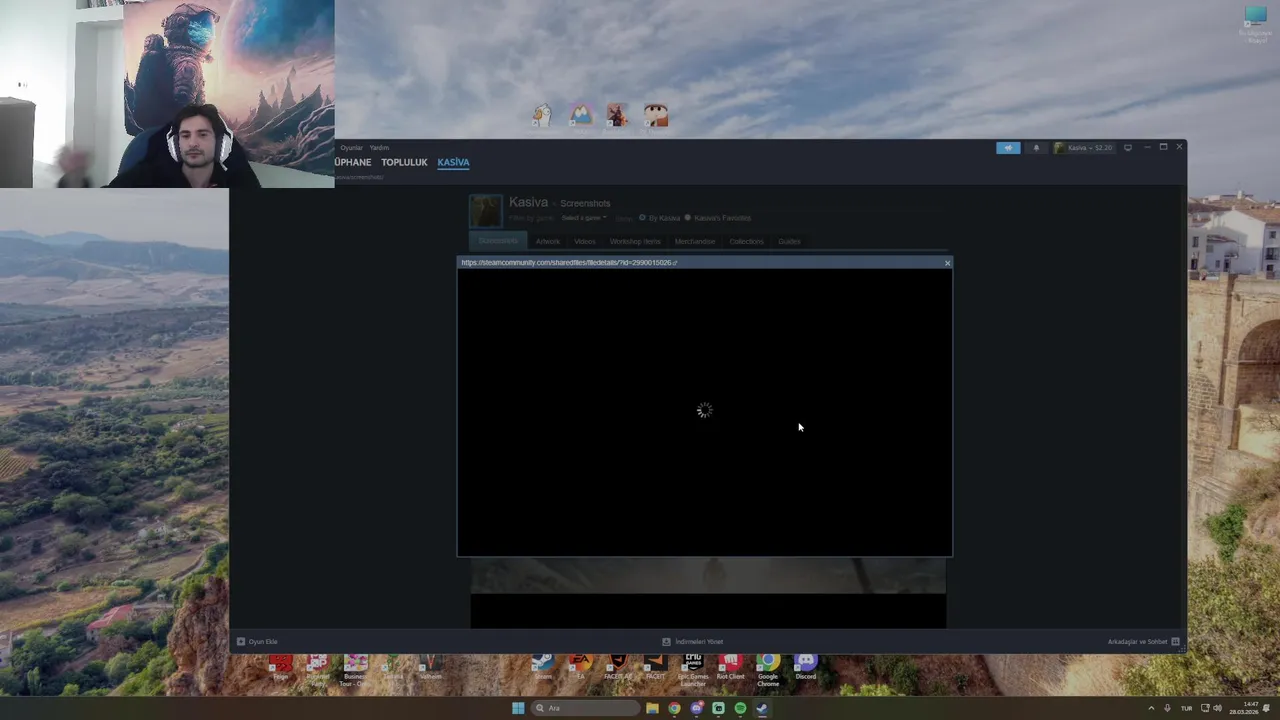Open the cartoon face desktop shortcut
Screen dimensions: 1280x720
(655, 115)
